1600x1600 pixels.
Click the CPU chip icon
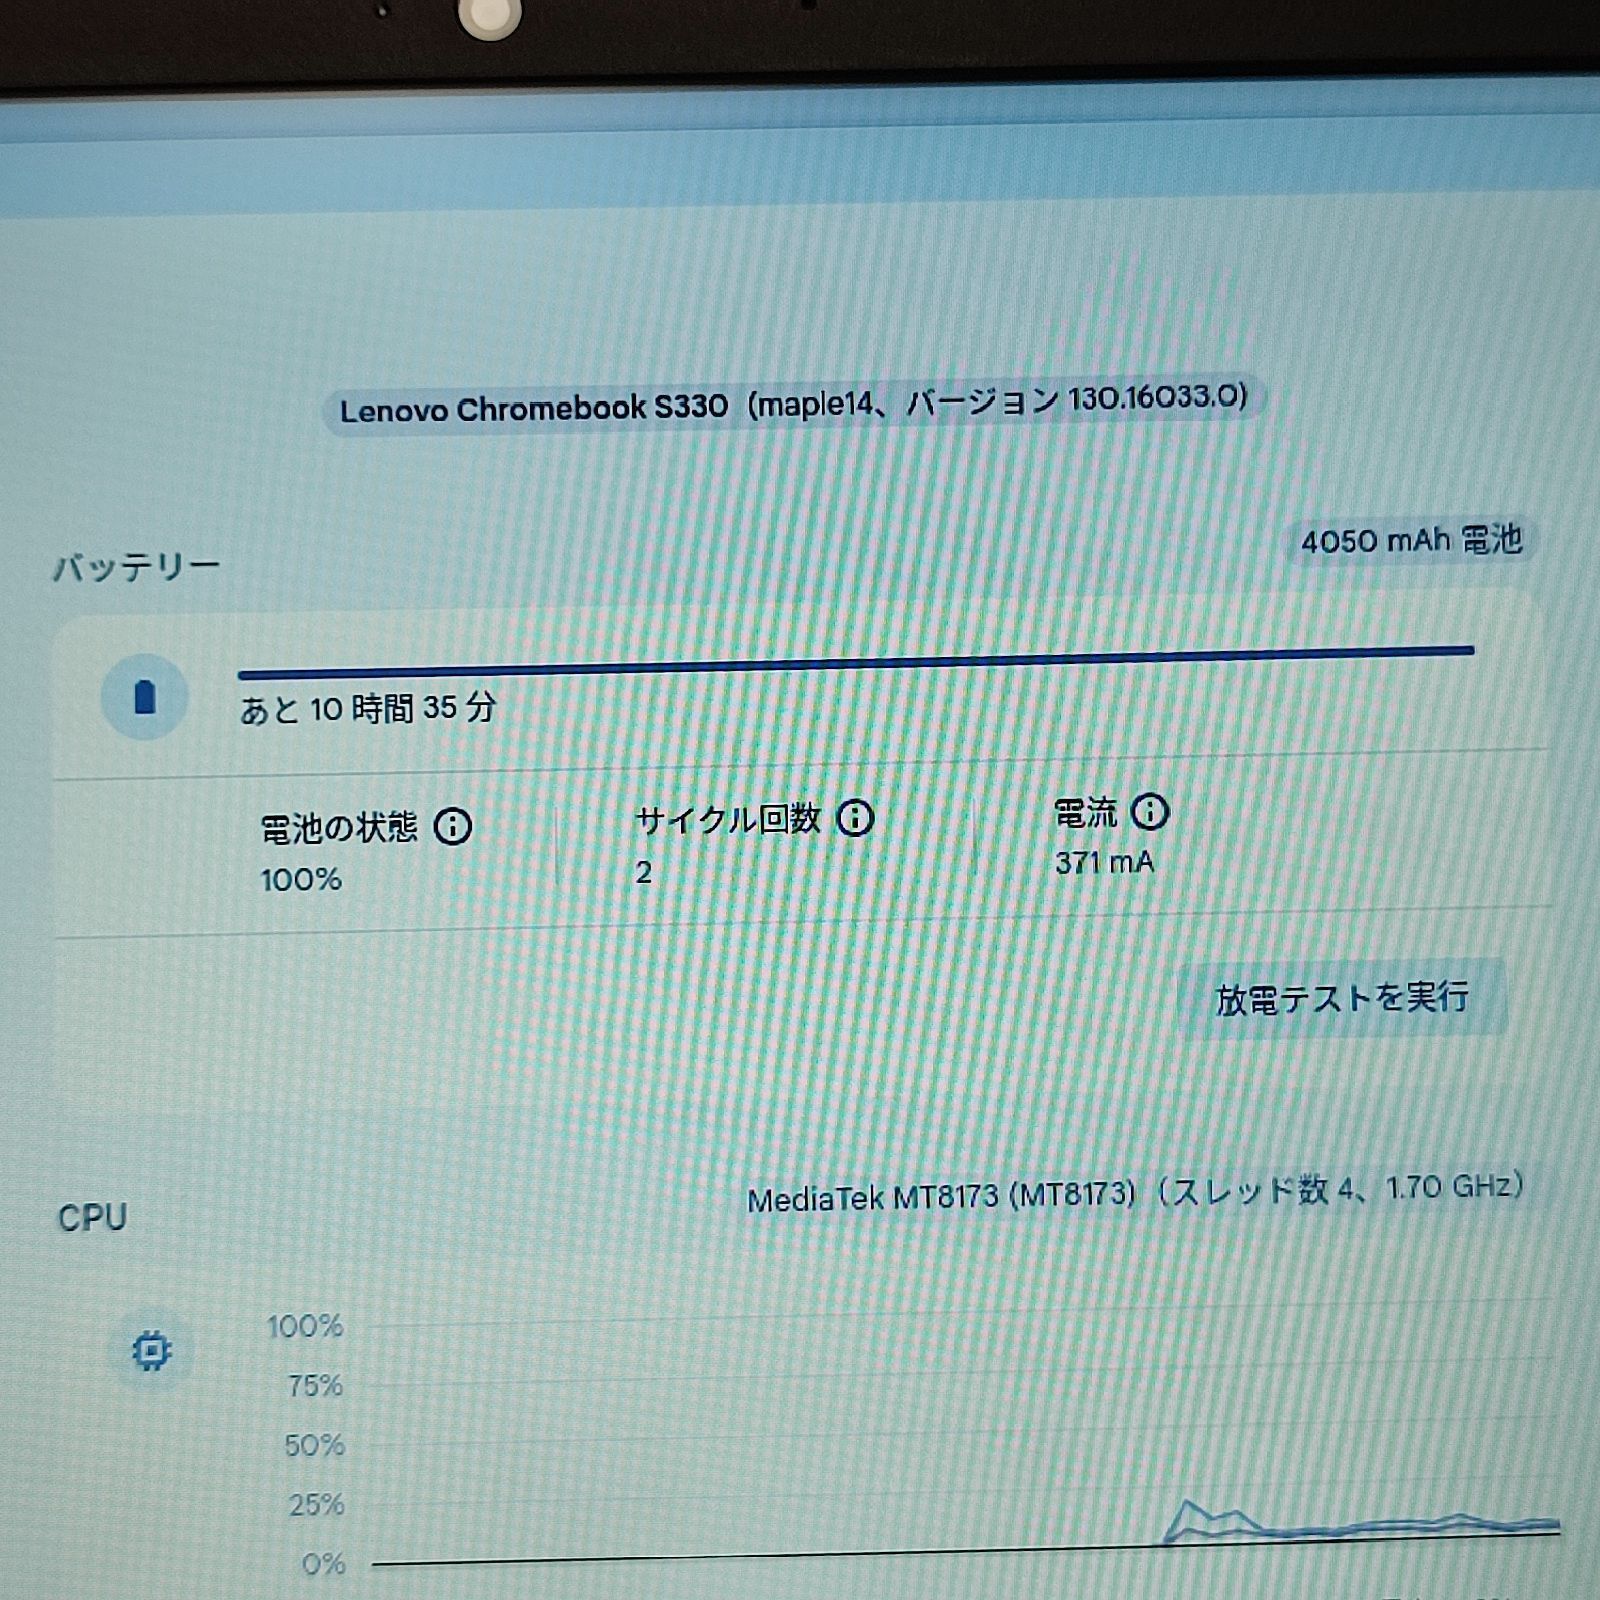[151, 1351]
